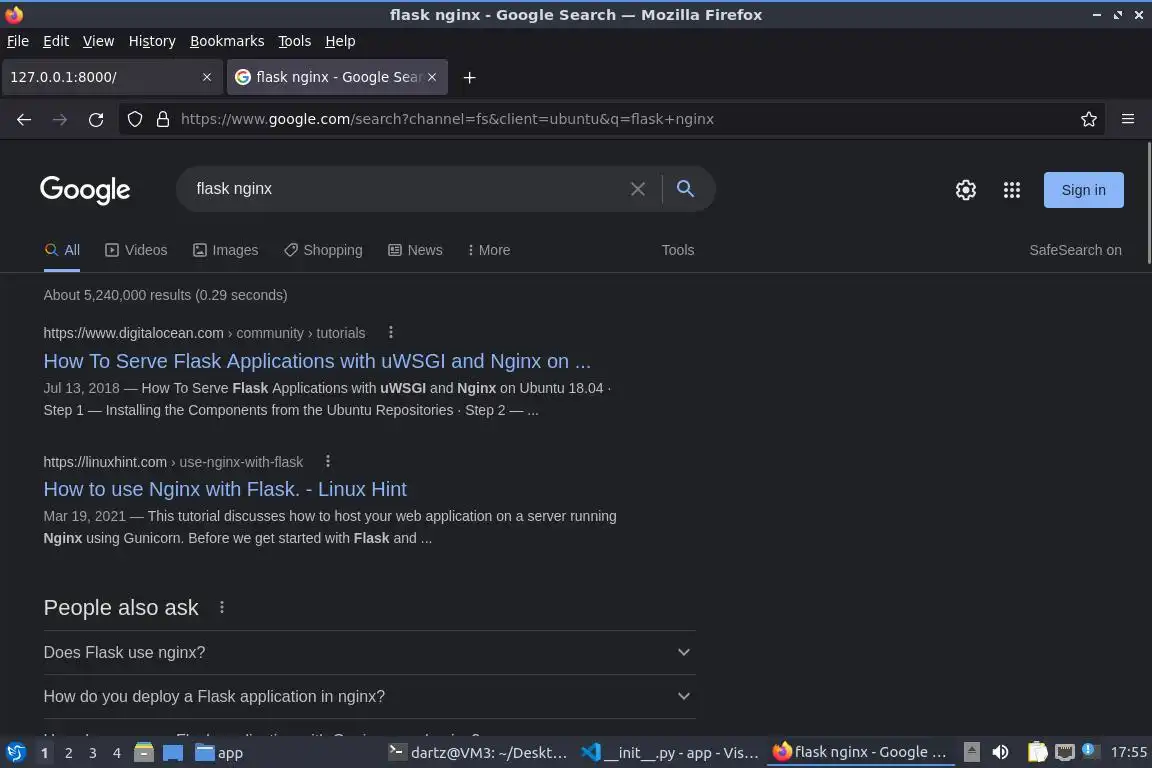Click the linuxhint.com breadcrumb URL
1152x768 pixels.
point(173,462)
